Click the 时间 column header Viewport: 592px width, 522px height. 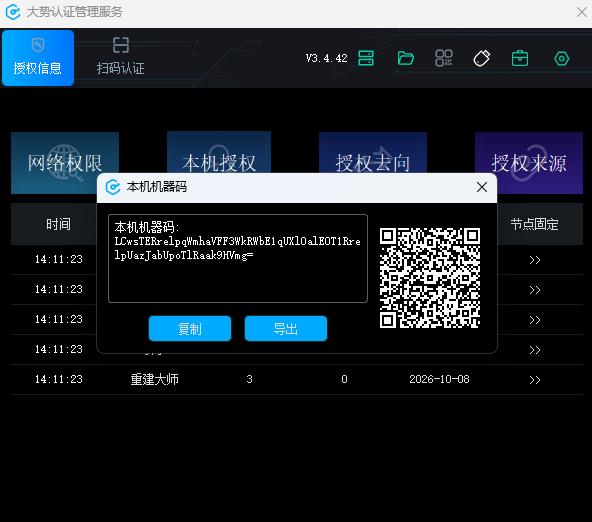59,224
